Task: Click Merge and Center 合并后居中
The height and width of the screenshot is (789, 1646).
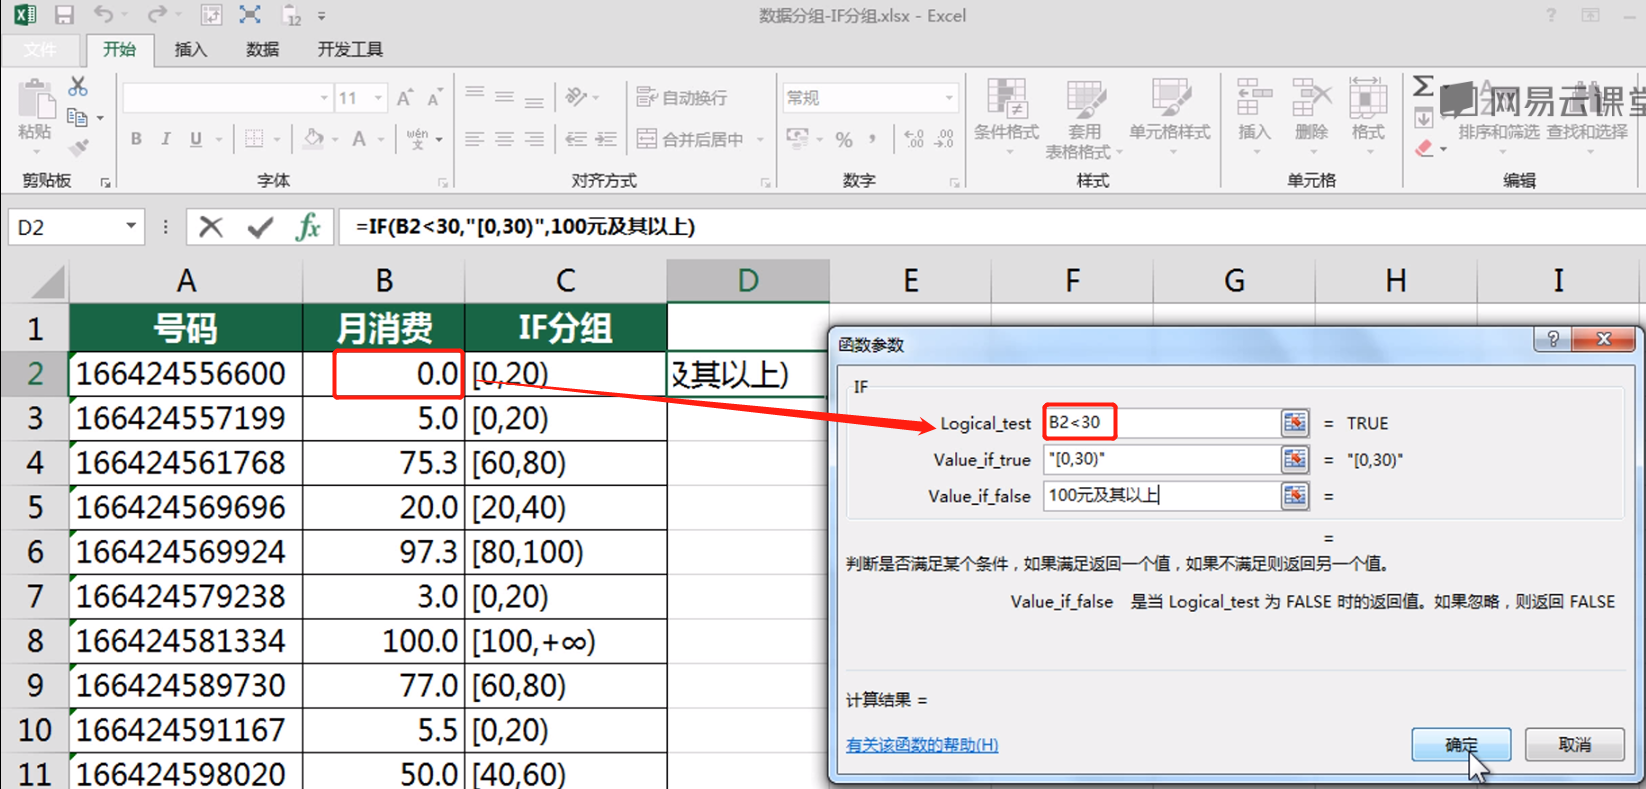Action: point(690,139)
